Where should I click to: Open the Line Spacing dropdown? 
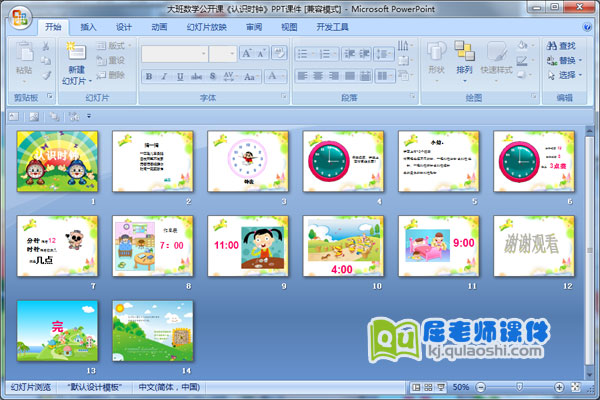click(x=384, y=54)
